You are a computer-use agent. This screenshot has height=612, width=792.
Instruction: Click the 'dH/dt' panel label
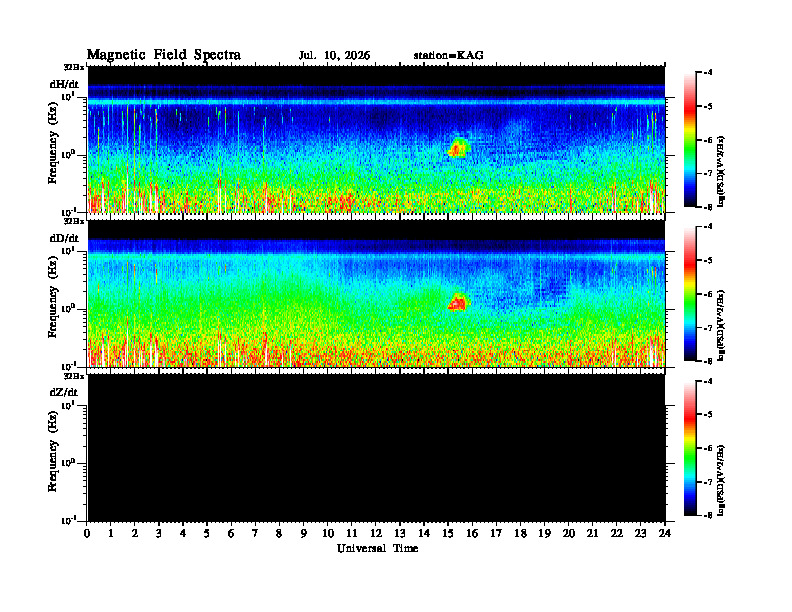point(64,84)
